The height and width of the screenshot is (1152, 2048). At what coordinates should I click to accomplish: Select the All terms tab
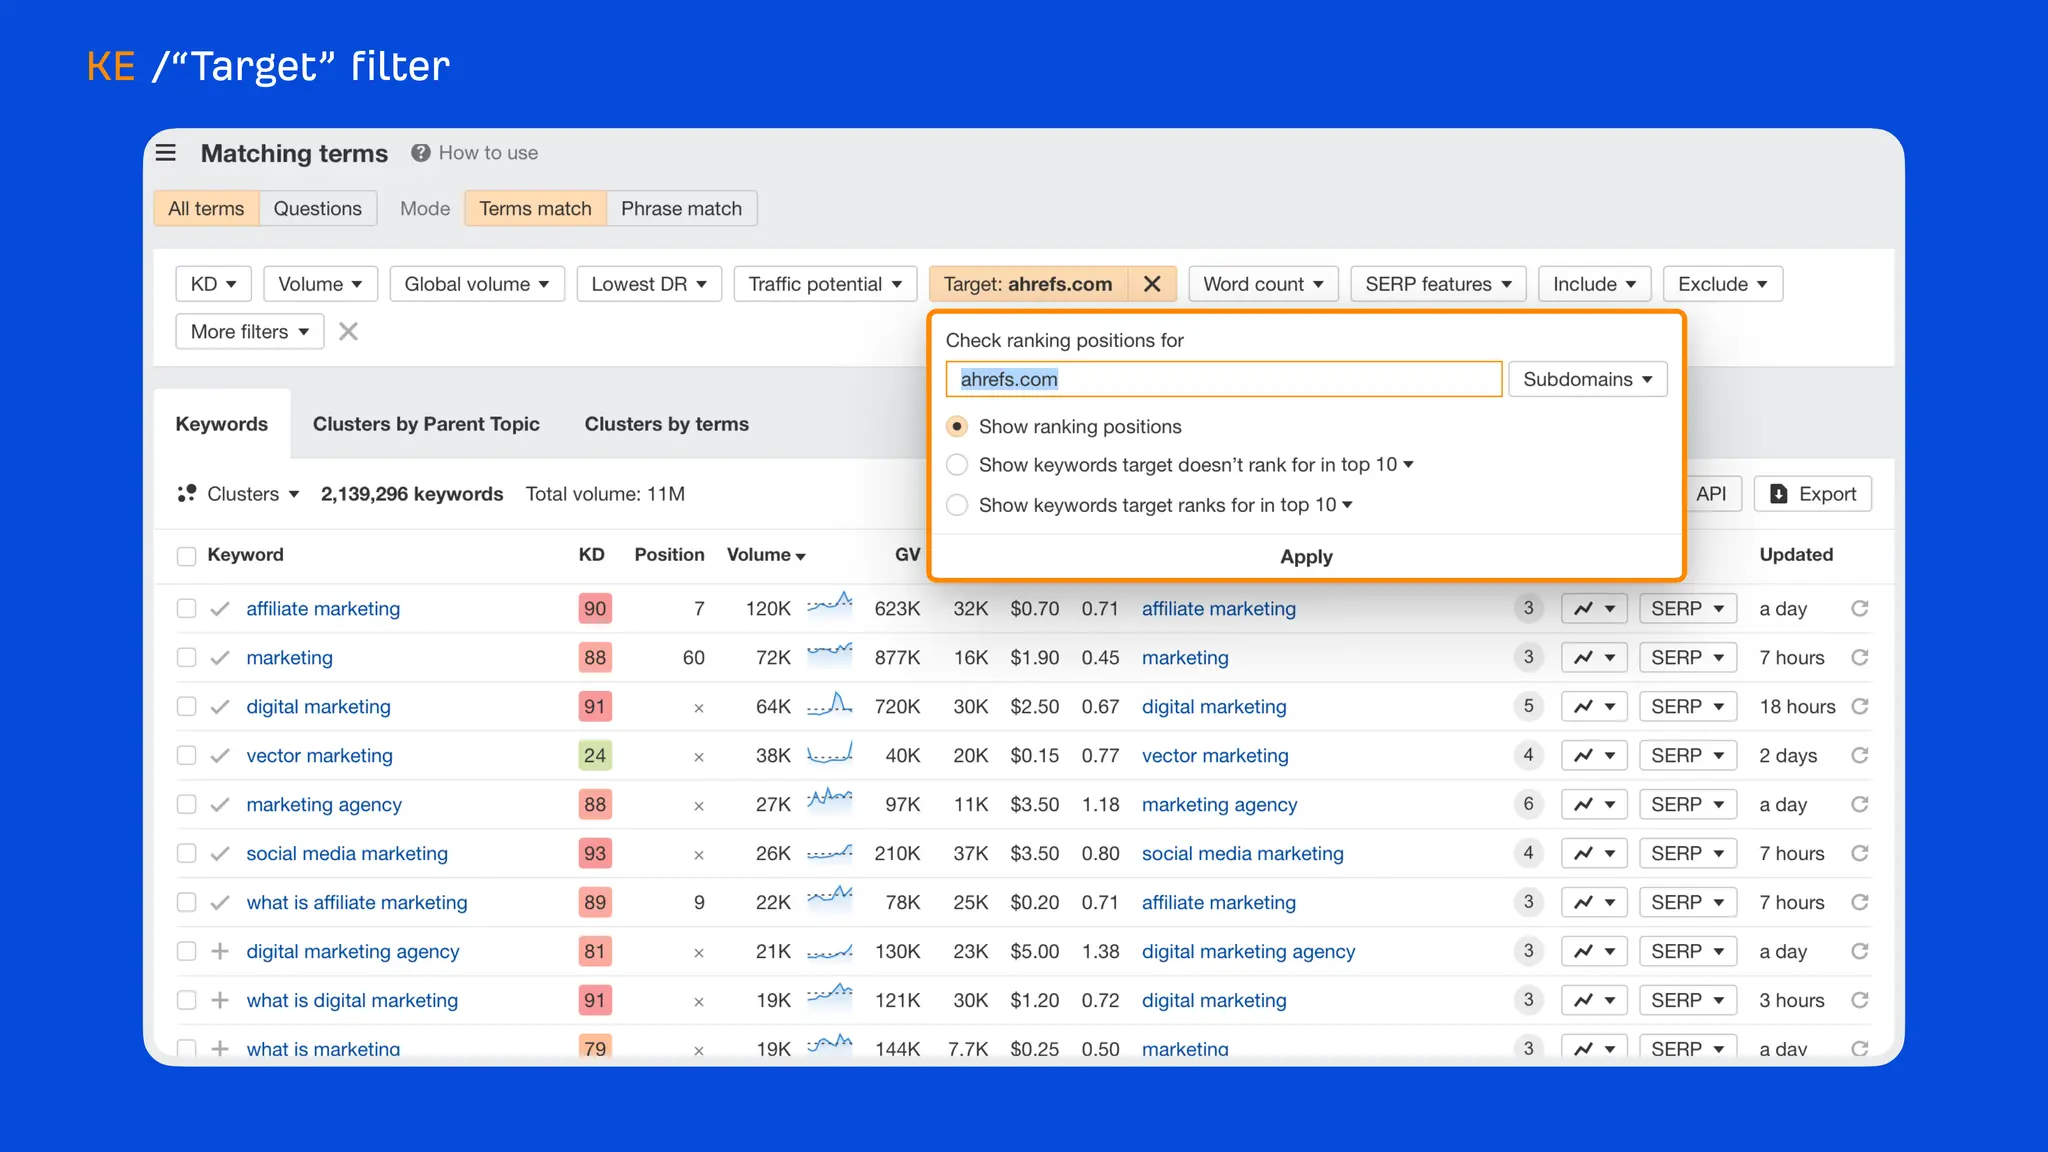(x=206, y=208)
